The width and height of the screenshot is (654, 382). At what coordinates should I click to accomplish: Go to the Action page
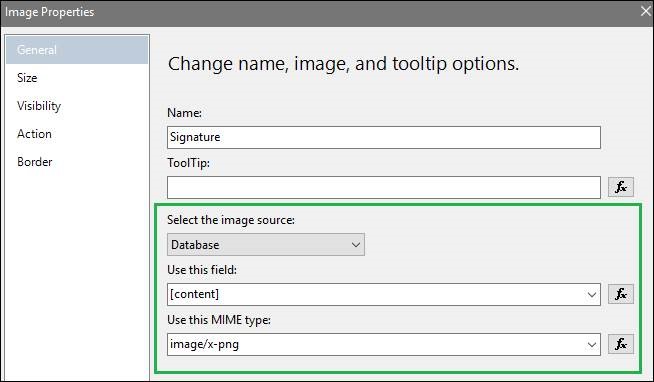(x=77, y=134)
